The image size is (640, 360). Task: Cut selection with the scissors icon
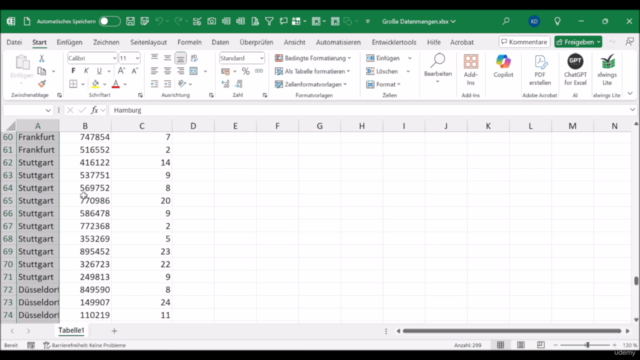click(x=42, y=58)
